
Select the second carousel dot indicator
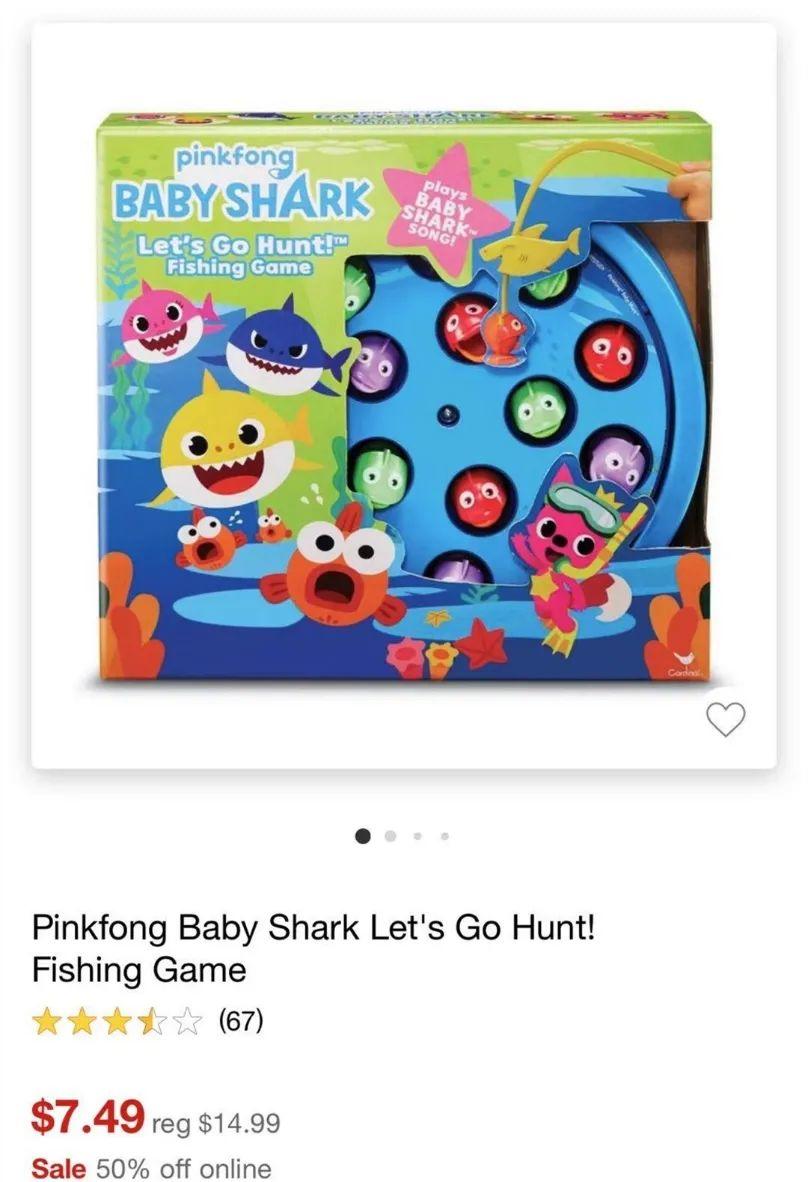coord(390,836)
